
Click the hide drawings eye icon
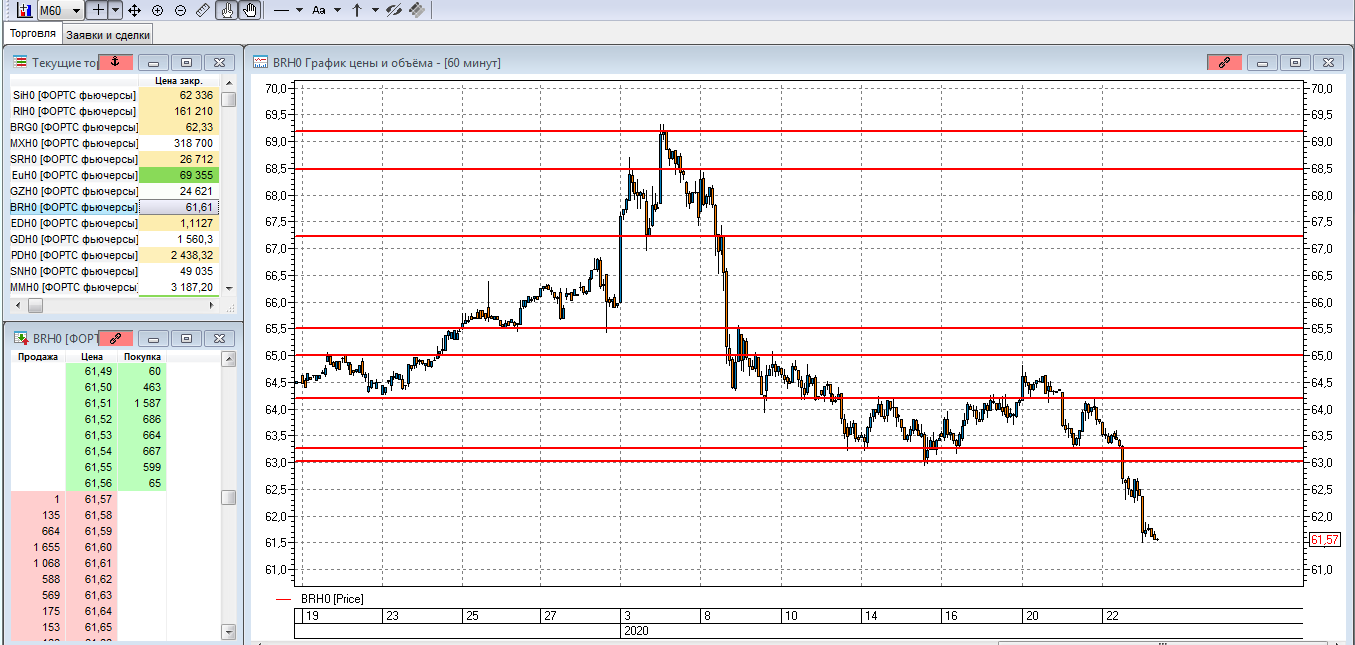[x=394, y=10]
